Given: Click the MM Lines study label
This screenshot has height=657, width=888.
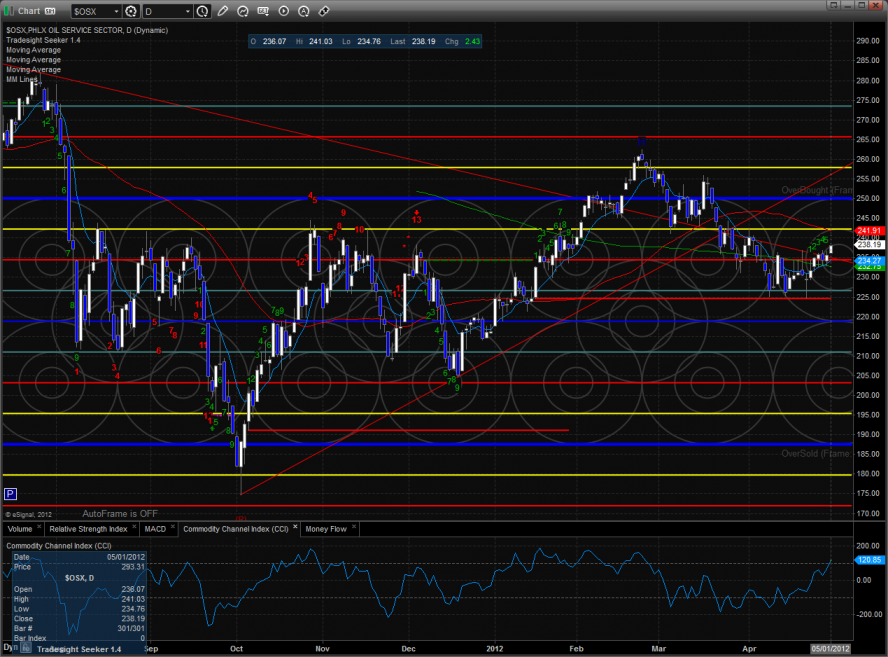Looking at the screenshot, I should 22,78.
